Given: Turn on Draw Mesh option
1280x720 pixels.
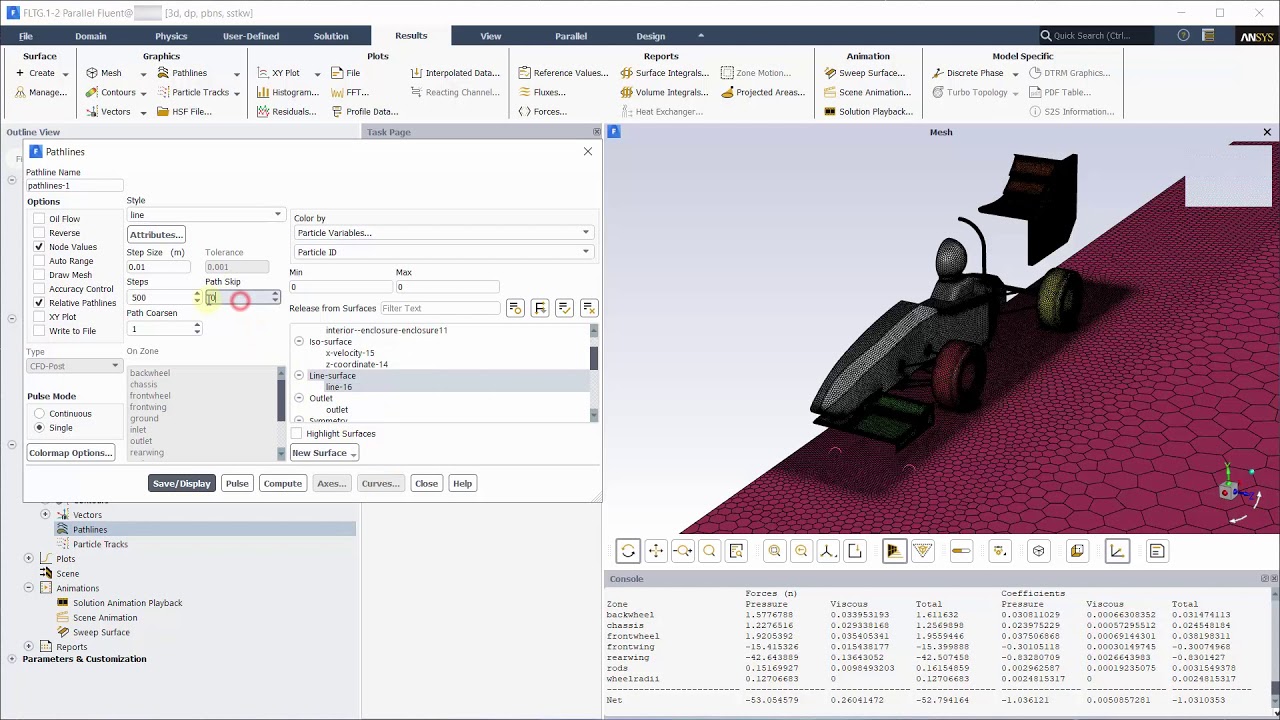Looking at the screenshot, I should (39, 275).
